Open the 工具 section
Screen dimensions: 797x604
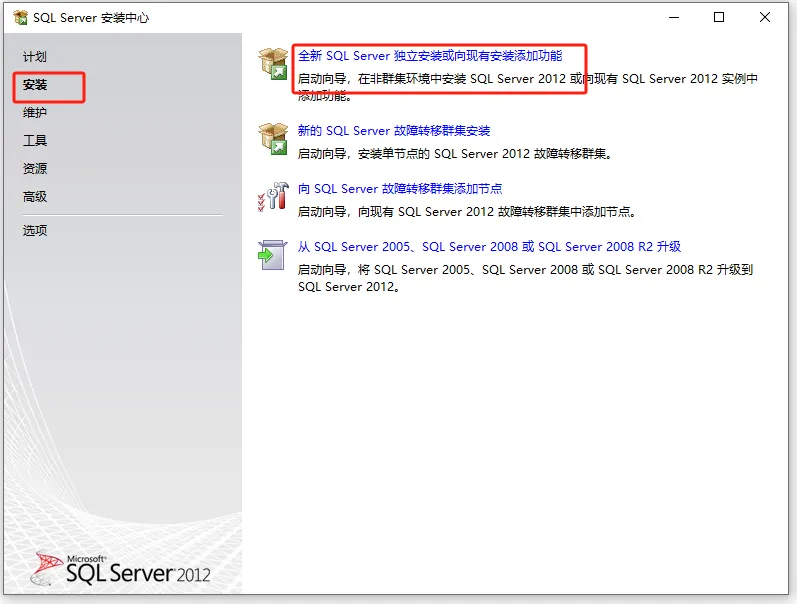pyautogui.click(x=35, y=141)
